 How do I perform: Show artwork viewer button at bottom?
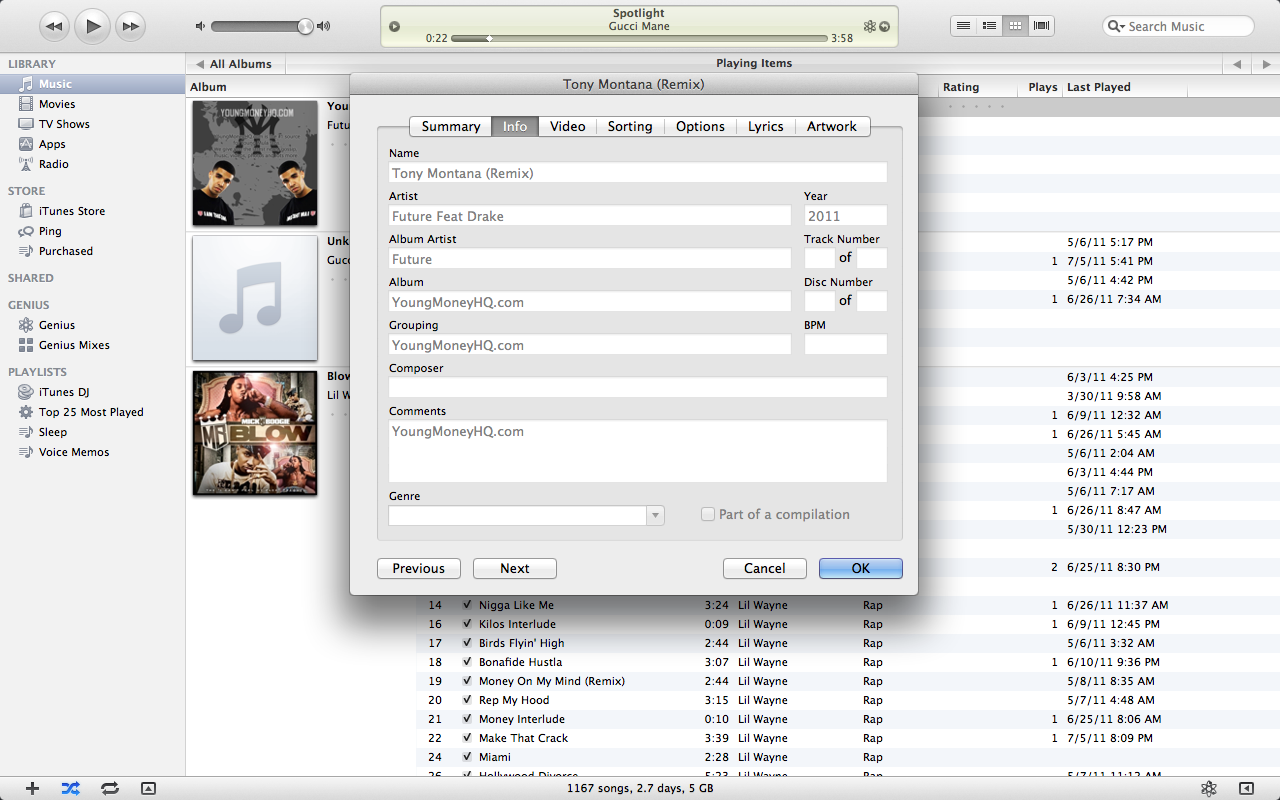[148, 788]
